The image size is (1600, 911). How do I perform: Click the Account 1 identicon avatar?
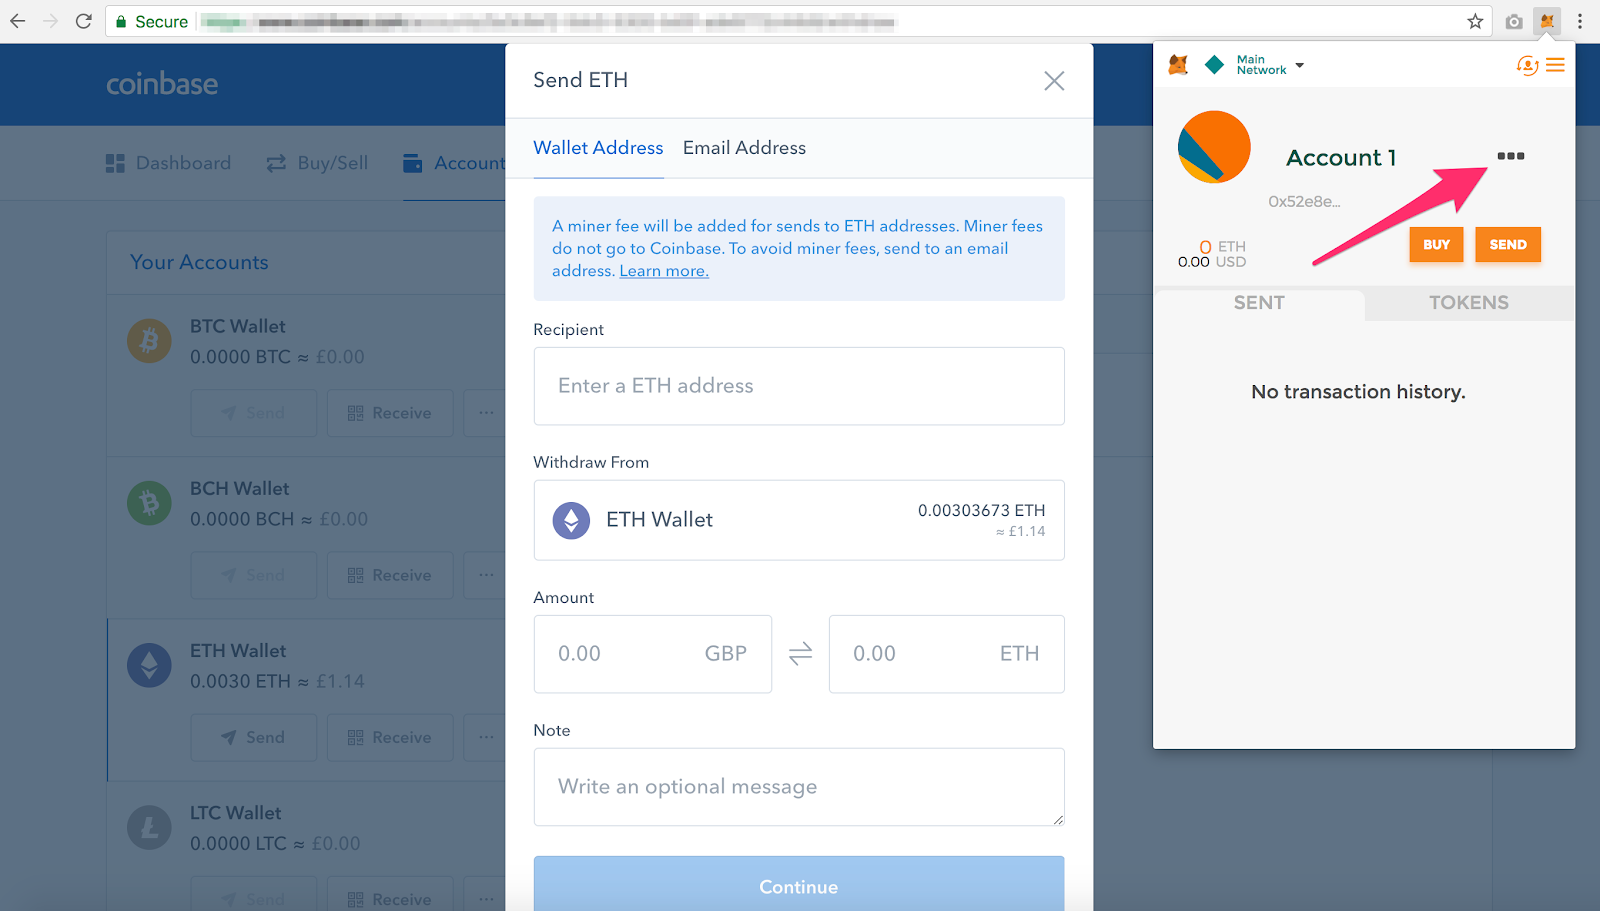point(1214,147)
